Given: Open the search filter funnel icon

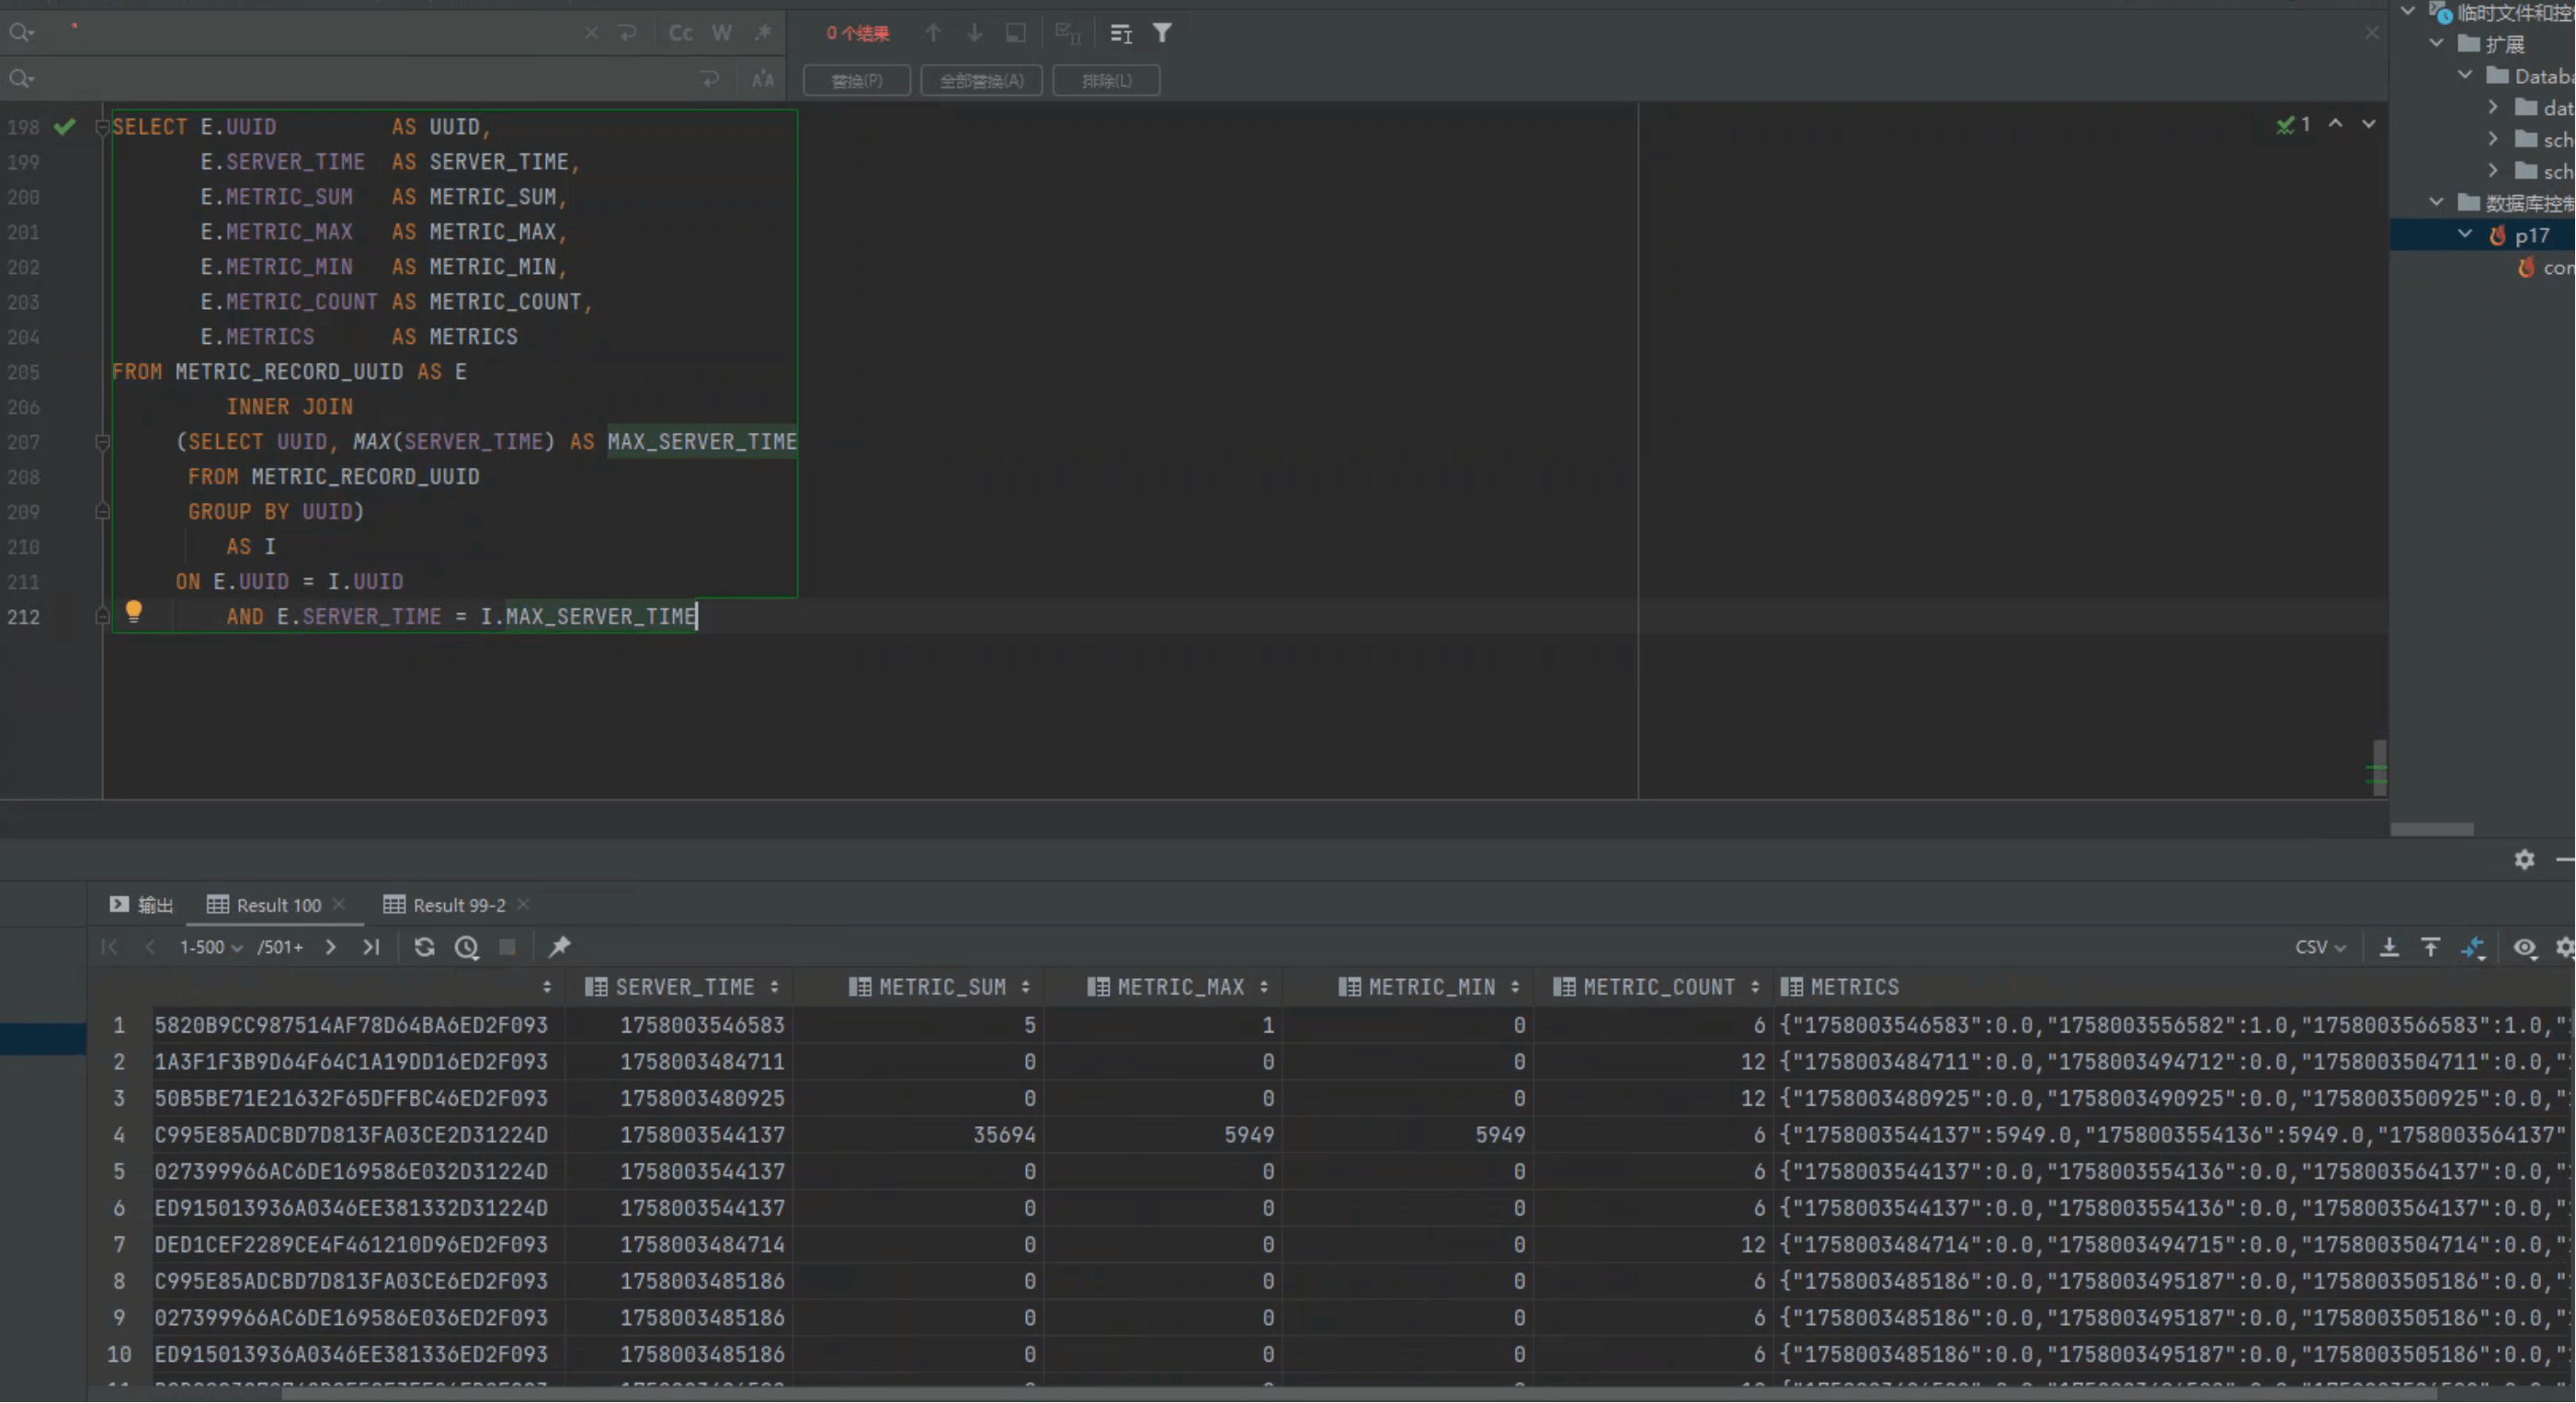Looking at the screenshot, I should click(x=1162, y=33).
